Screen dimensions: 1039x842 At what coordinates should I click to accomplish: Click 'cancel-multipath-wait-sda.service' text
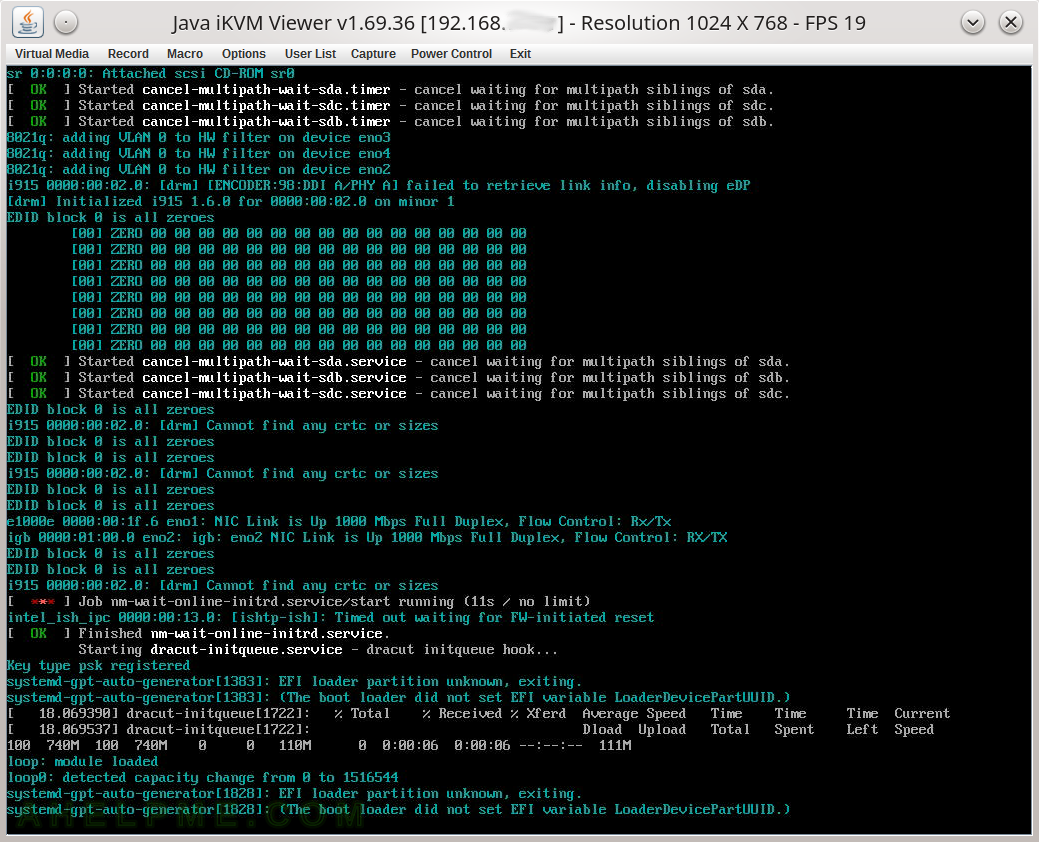click(274, 362)
